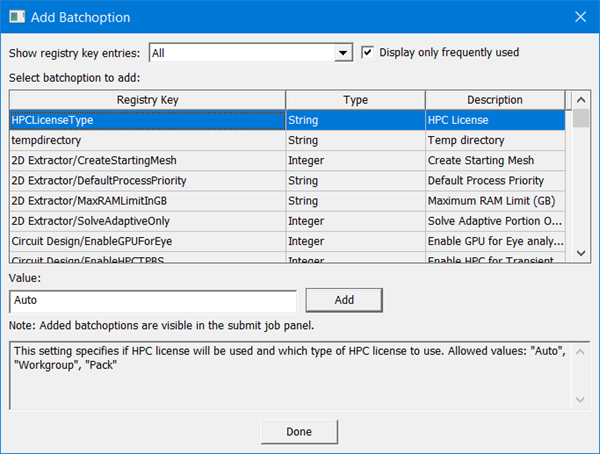Click the Add Batchoption window icon
The height and width of the screenshot is (454, 600).
pos(17,17)
